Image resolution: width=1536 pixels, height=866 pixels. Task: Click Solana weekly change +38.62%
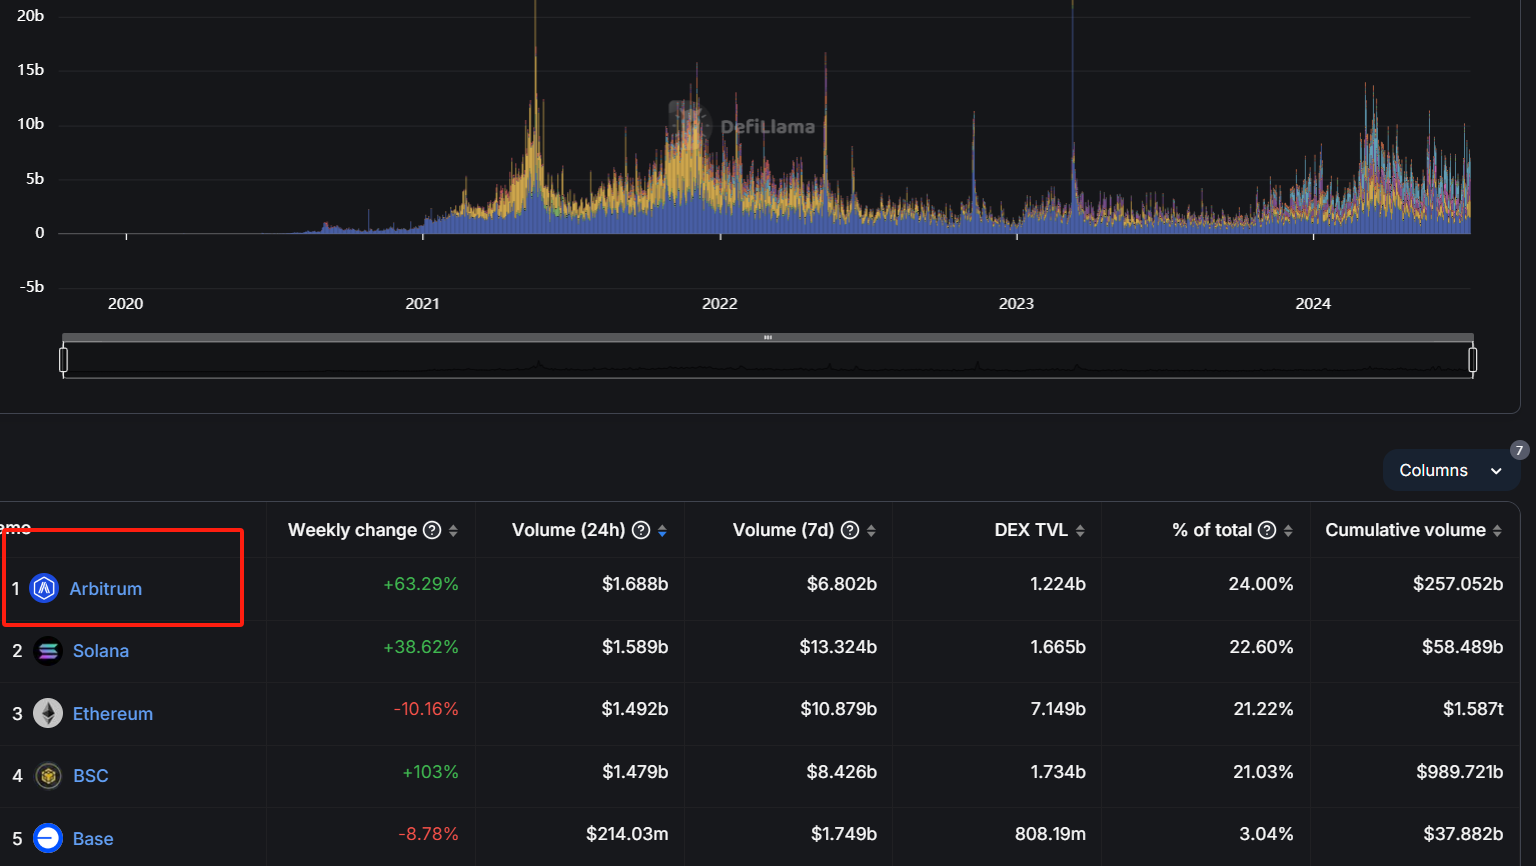(421, 647)
